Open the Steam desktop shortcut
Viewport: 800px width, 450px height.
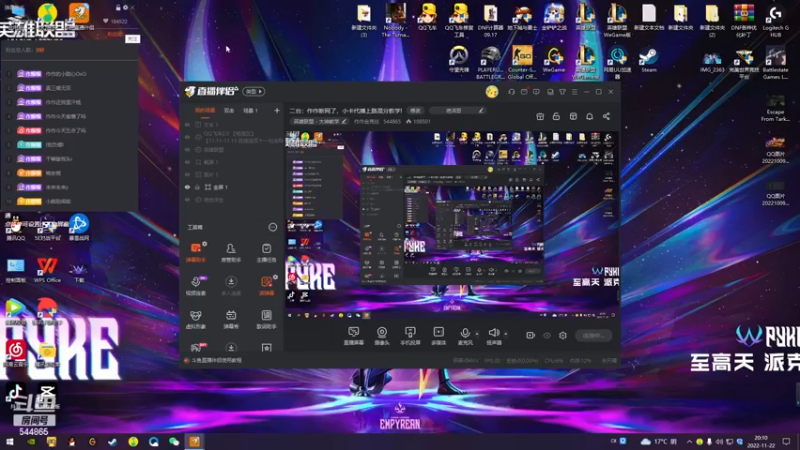tap(648, 60)
